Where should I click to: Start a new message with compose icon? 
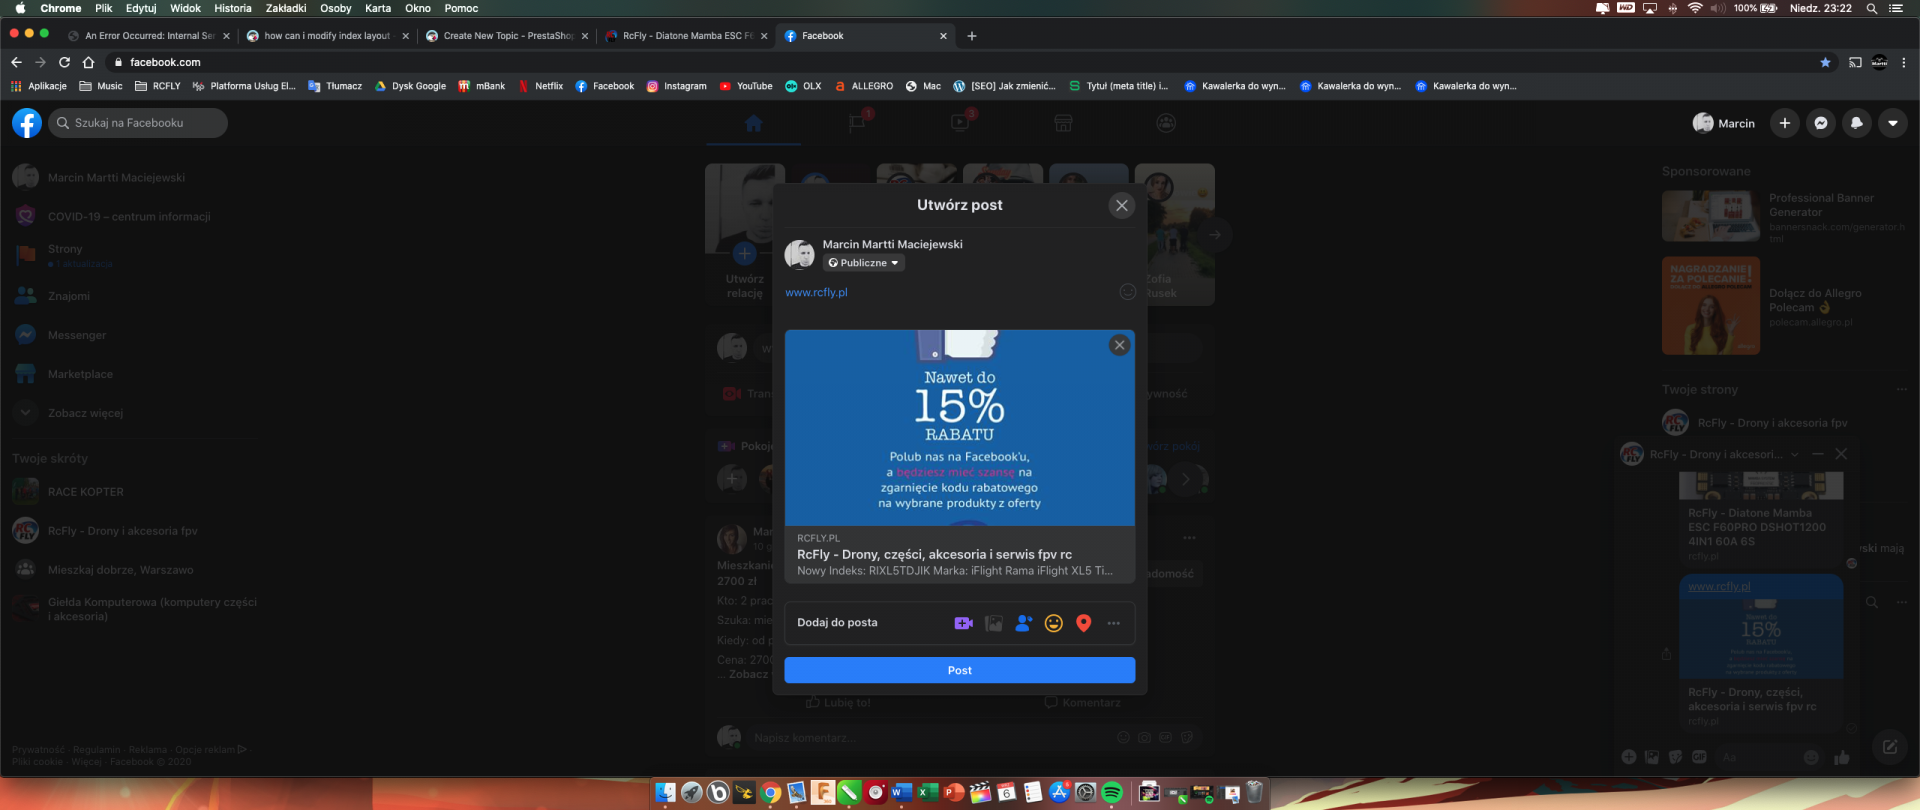[1890, 747]
